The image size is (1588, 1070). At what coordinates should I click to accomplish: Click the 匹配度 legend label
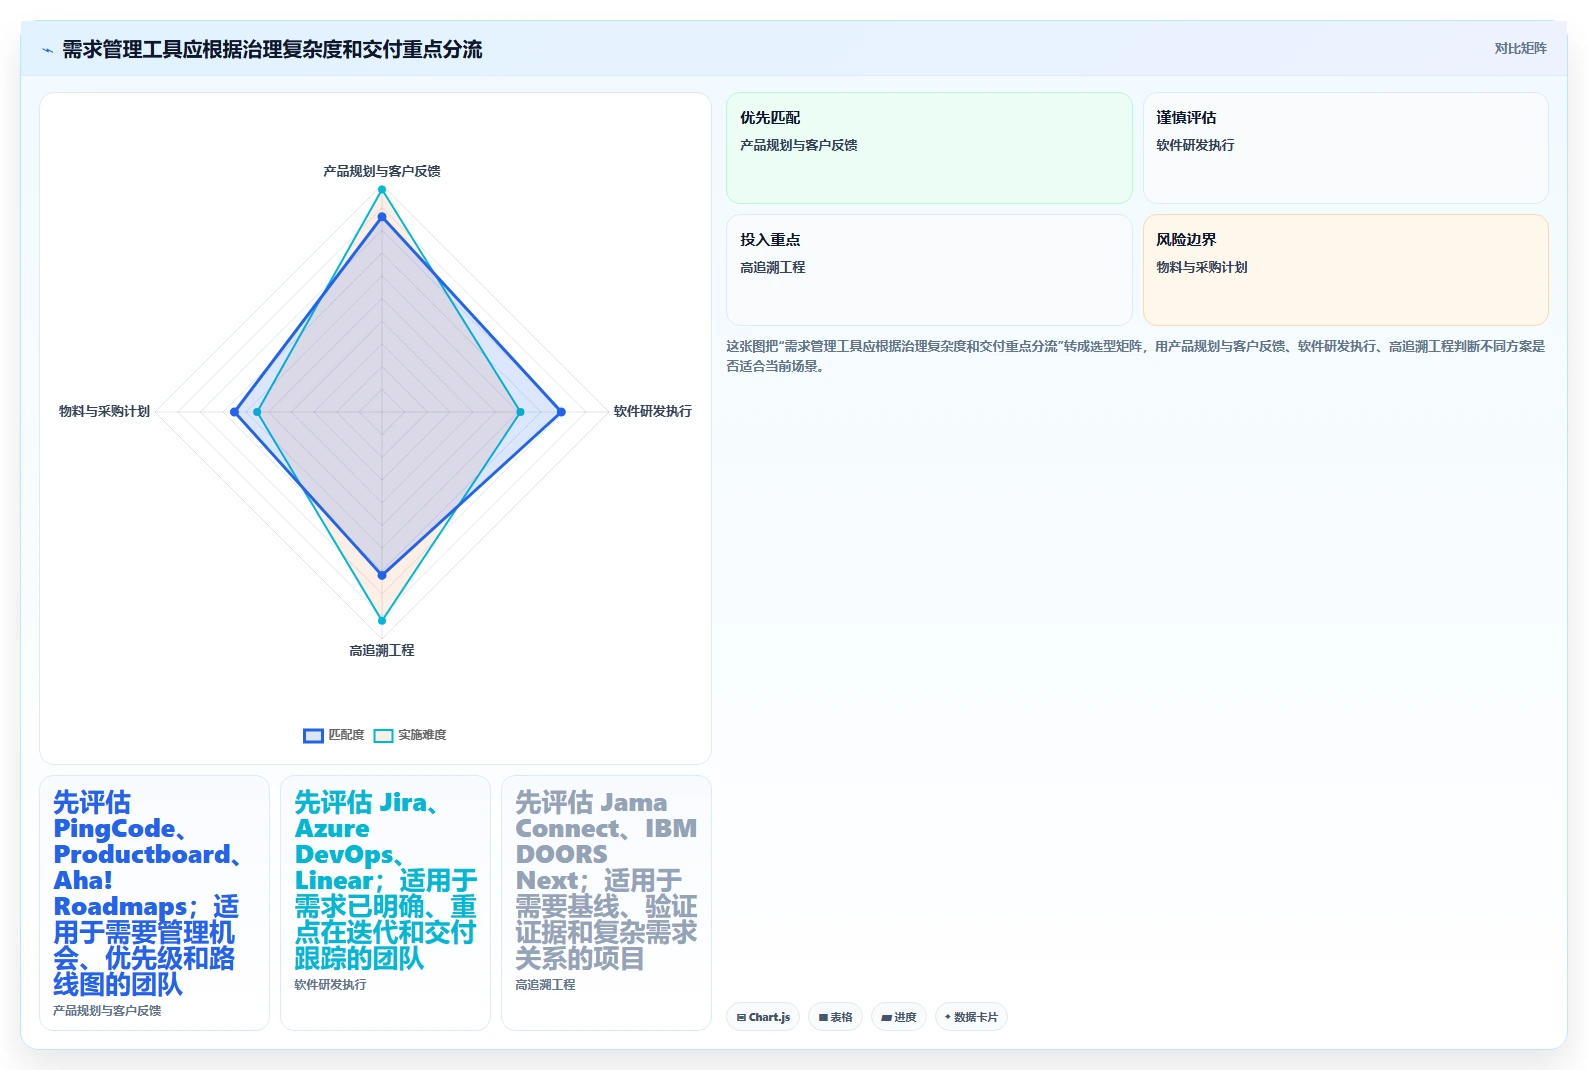click(x=346, y=735)
